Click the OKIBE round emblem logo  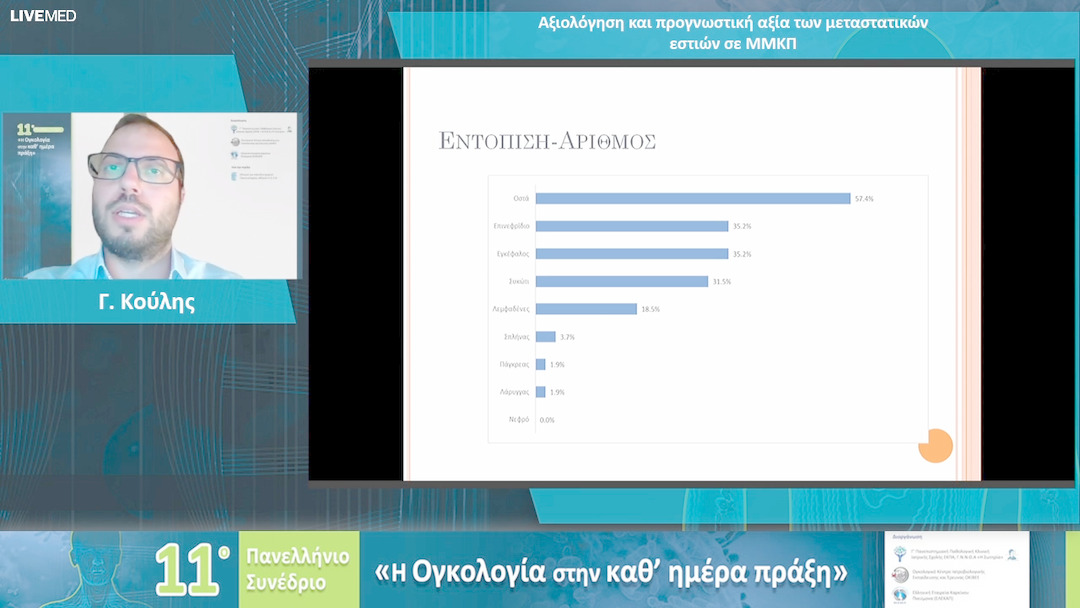pos(898,574)
